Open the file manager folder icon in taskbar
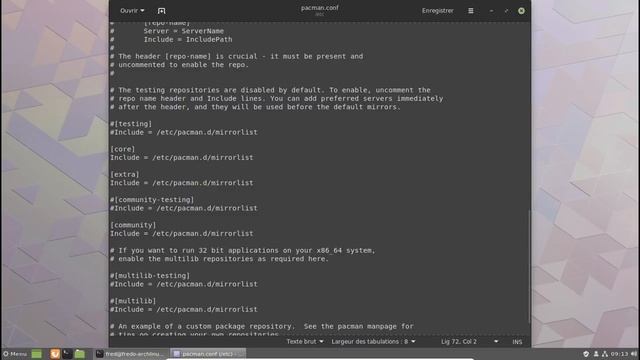640x360 pixels. pyautogui.click(x=80, y=353)
